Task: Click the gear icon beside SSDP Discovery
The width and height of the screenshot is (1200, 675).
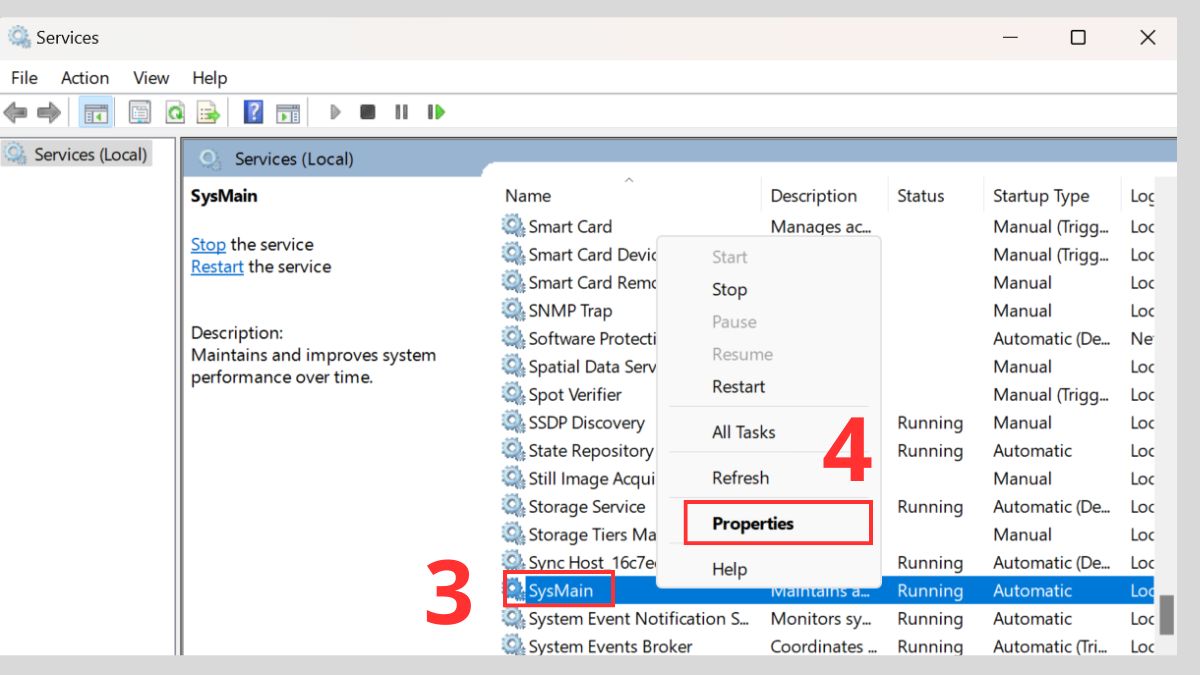Action: pyautogui.click(x=514, y=422)
